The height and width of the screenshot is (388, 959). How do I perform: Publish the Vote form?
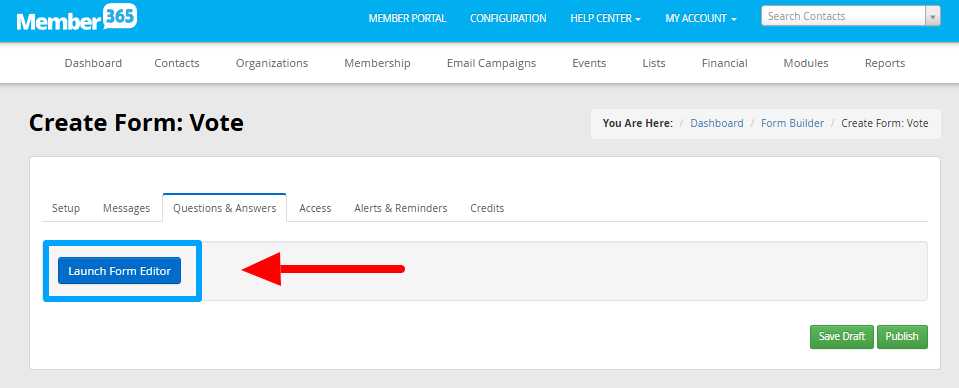point(902,337)
